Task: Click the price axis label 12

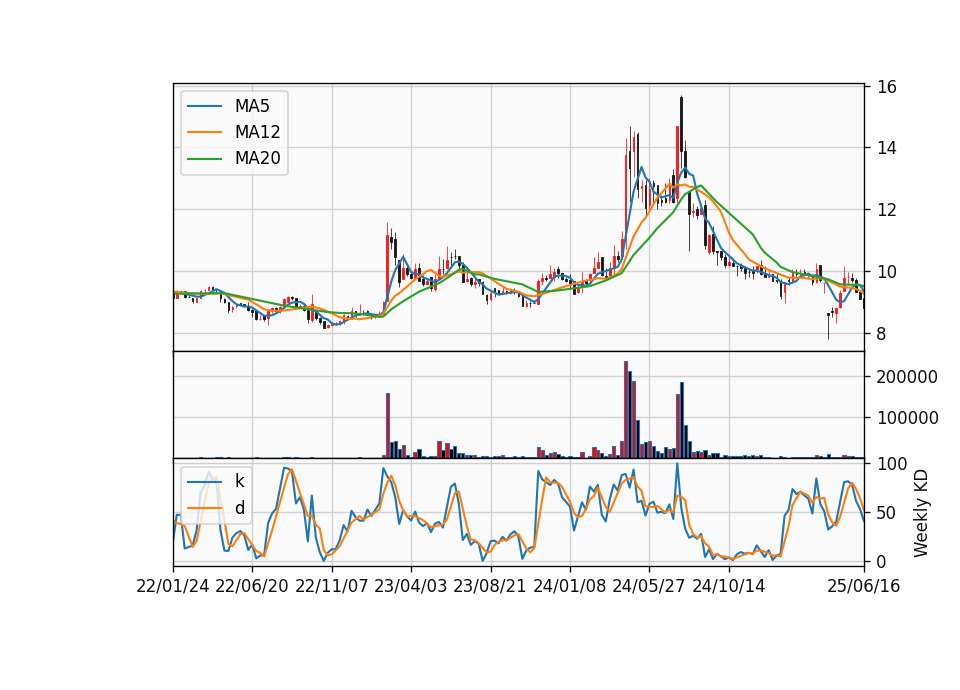Action: point(887,210)
